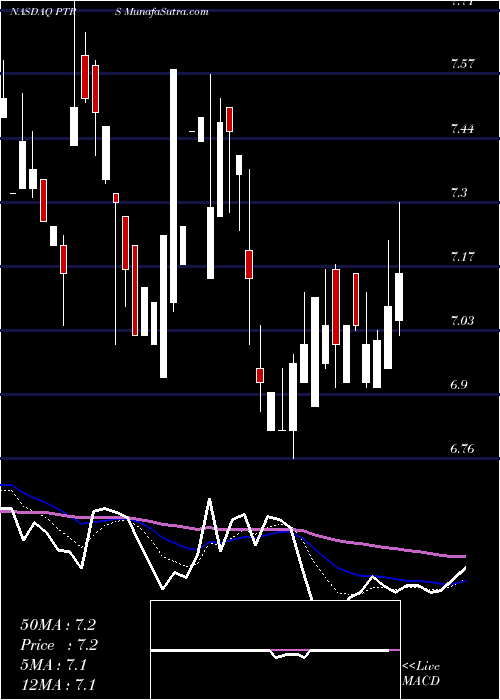This screenshot has height=700, width=500.
Task: Click the 12MA : 7.1 reading
Action: tap(58, 684)
